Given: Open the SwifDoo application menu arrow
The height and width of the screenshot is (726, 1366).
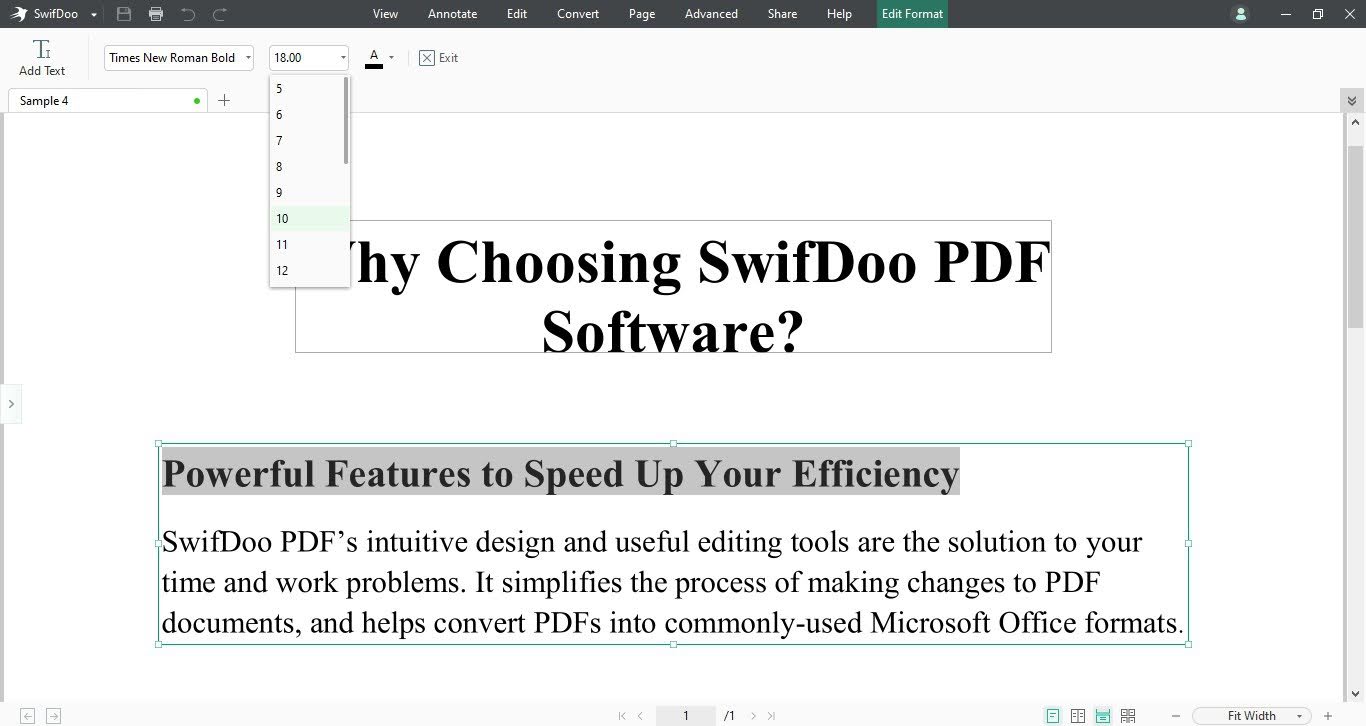Looking at the screenshot, I should pos(93,15).
